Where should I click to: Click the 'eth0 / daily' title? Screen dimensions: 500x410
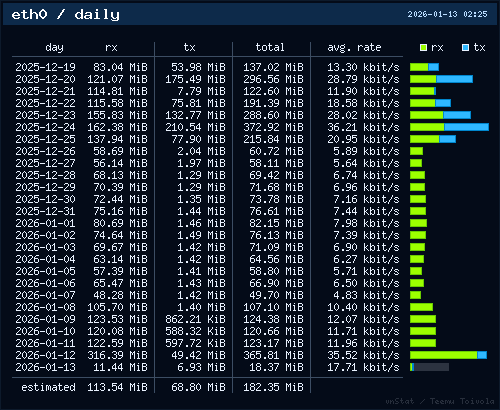click(65, 15)
